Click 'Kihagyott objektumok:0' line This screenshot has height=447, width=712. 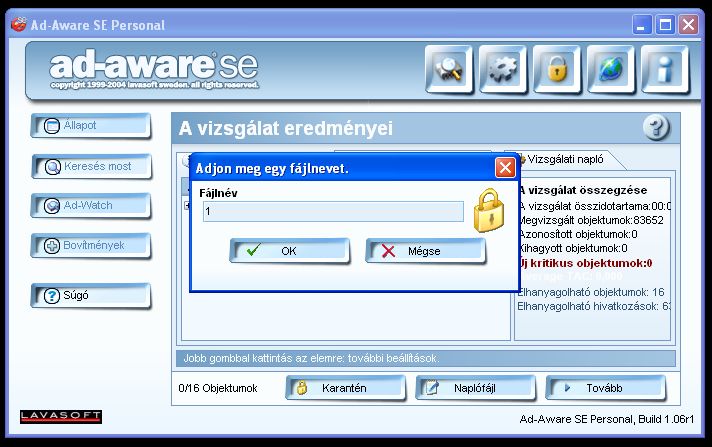[x=573, y=248]
